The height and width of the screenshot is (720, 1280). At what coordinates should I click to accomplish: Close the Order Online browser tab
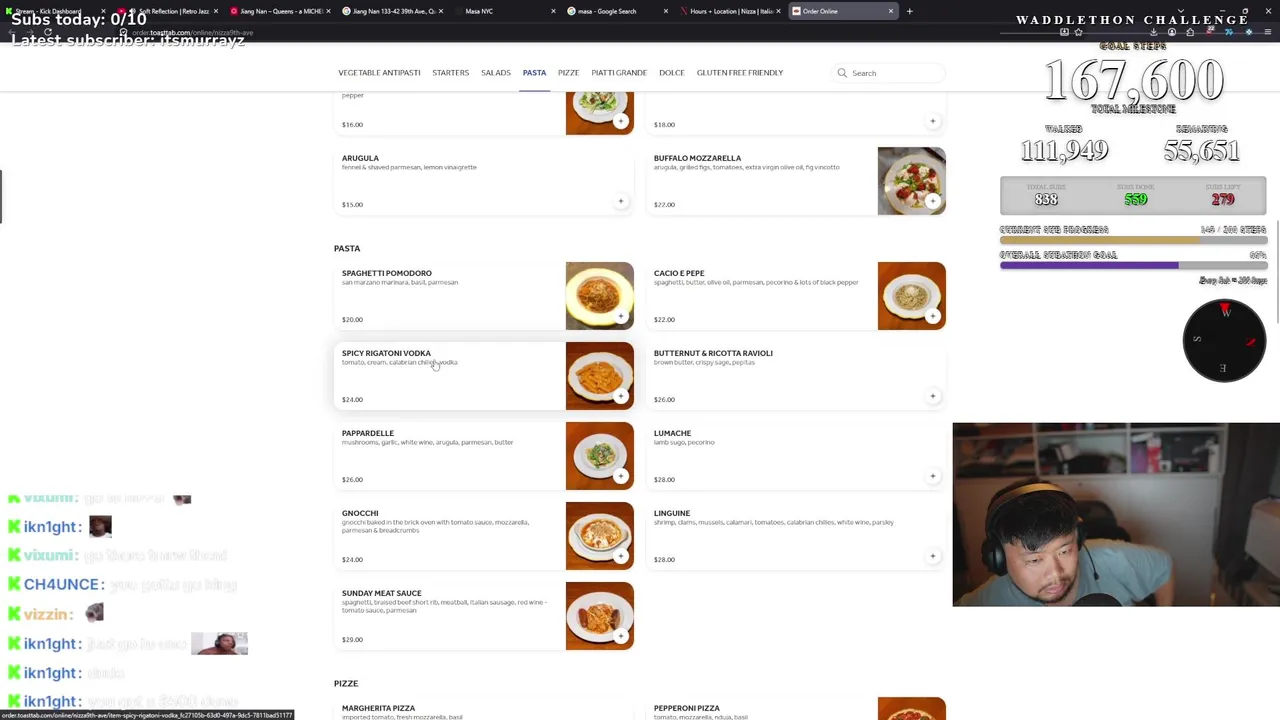point(891,11)
